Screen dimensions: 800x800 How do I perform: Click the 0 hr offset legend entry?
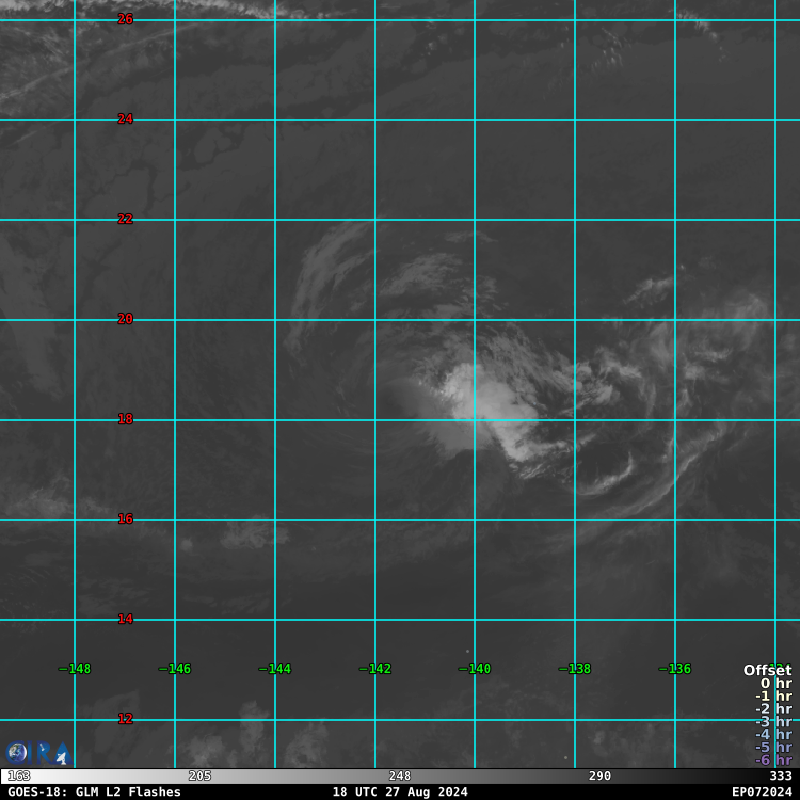coord(777,683)
